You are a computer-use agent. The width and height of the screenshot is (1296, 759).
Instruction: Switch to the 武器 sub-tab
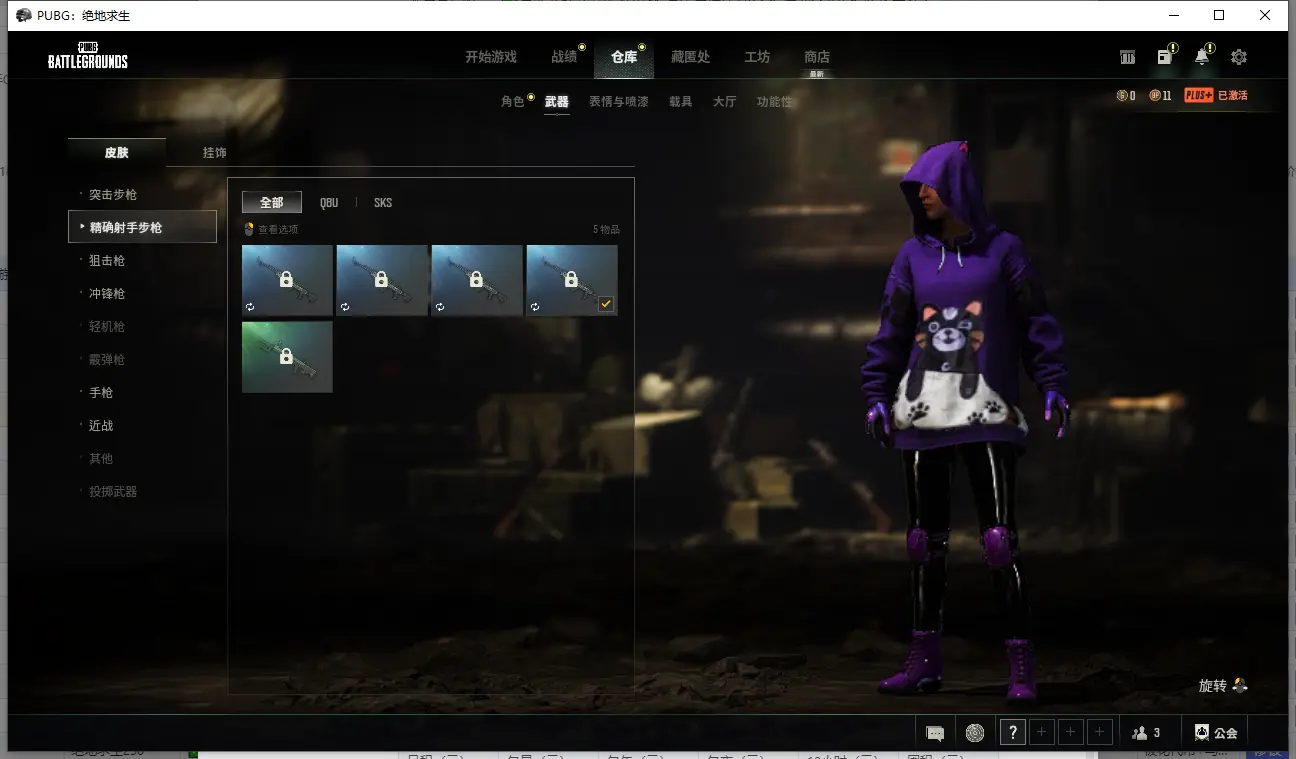tap(557, 102)
